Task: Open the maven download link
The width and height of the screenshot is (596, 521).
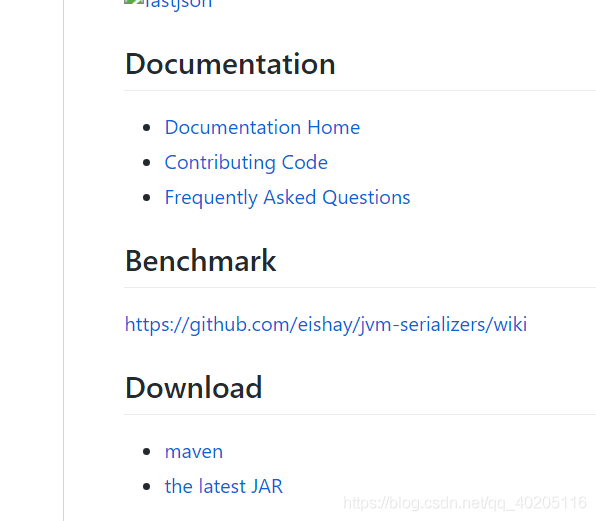Action: pos(194,452)
